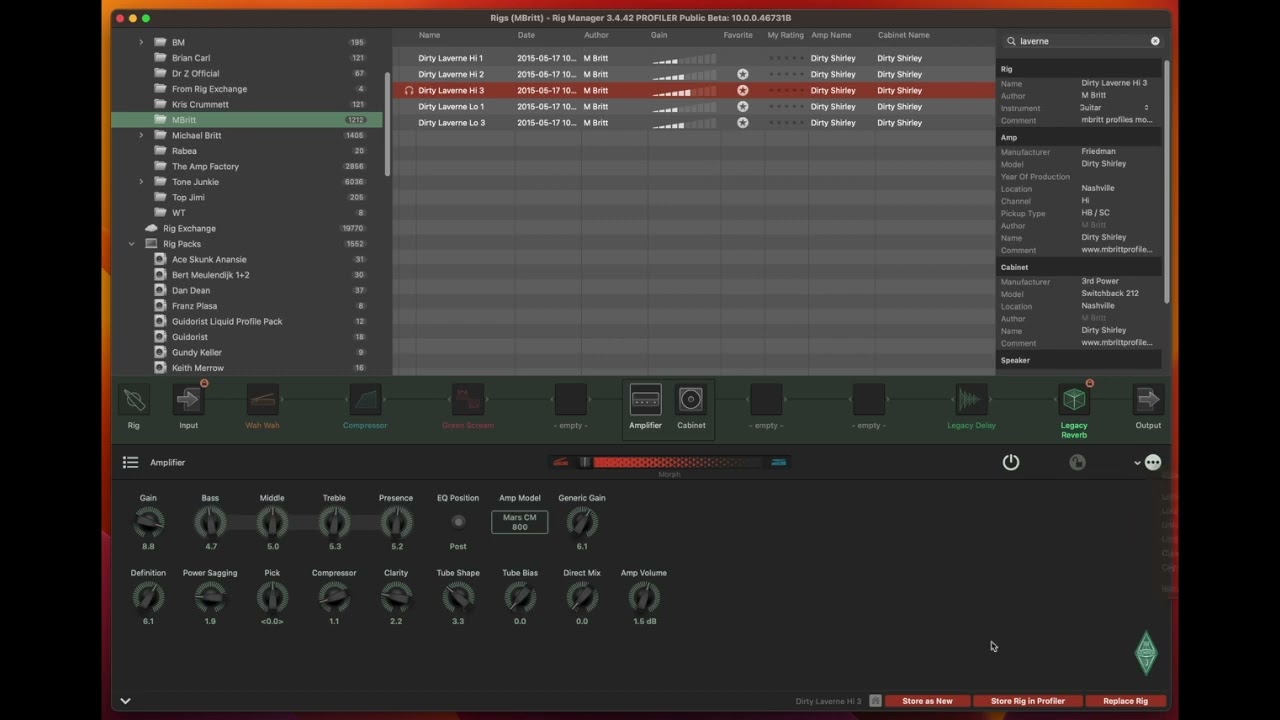Click the rig info panel scrollbar

[x=1166, y=180]
